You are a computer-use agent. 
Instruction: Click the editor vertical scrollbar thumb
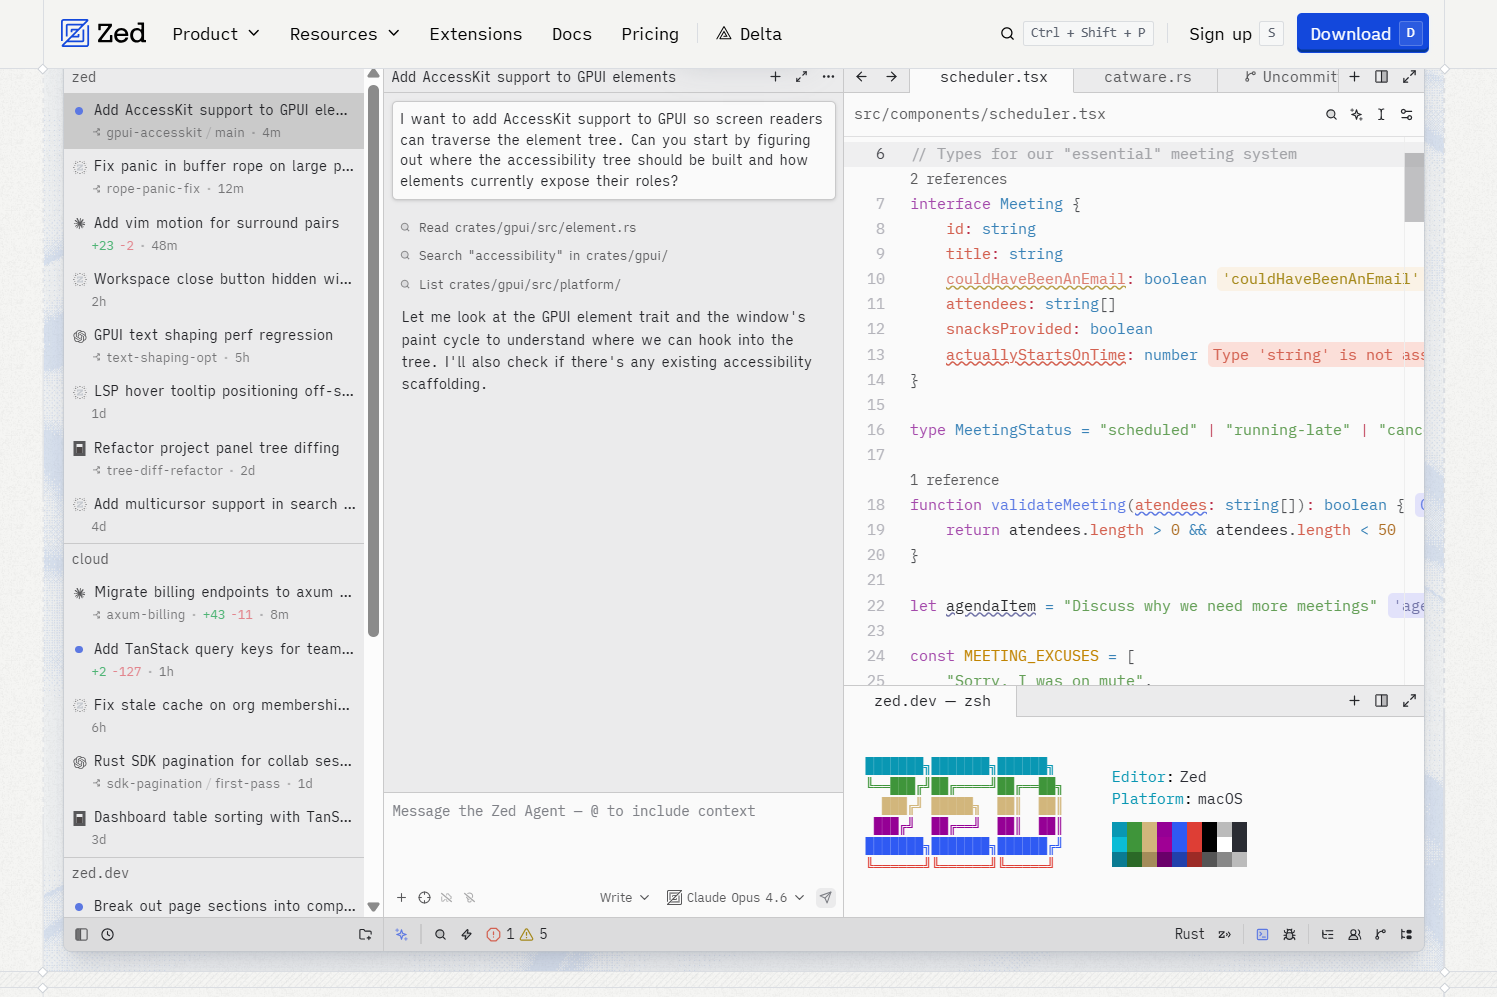1414,187
